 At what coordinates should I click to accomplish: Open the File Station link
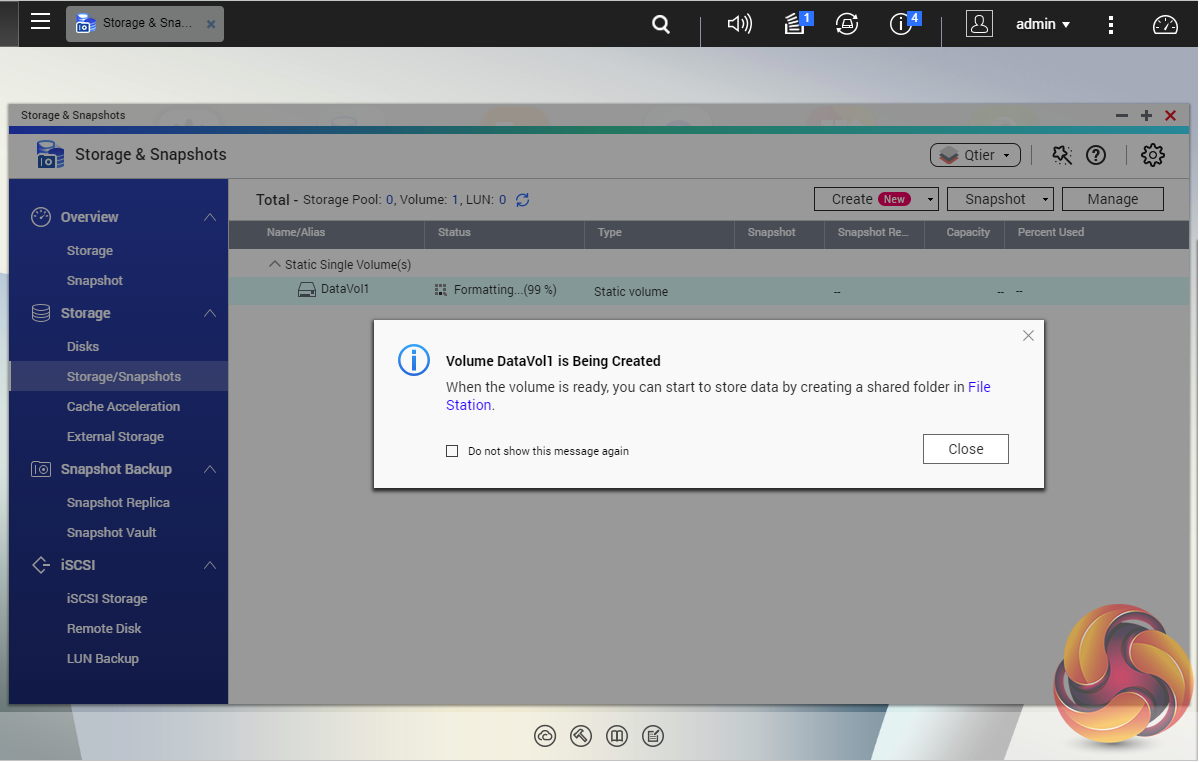tap(979, 387)
